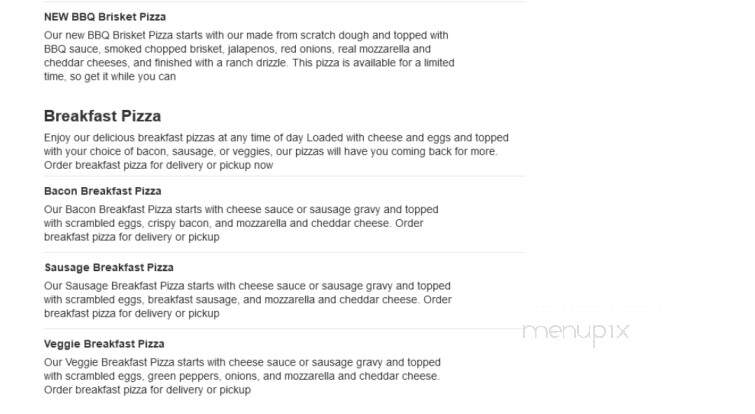The image size is (755, 414).
Task: Click 'with your choice of bacon, sausage' line
Action: click(271, 151)
